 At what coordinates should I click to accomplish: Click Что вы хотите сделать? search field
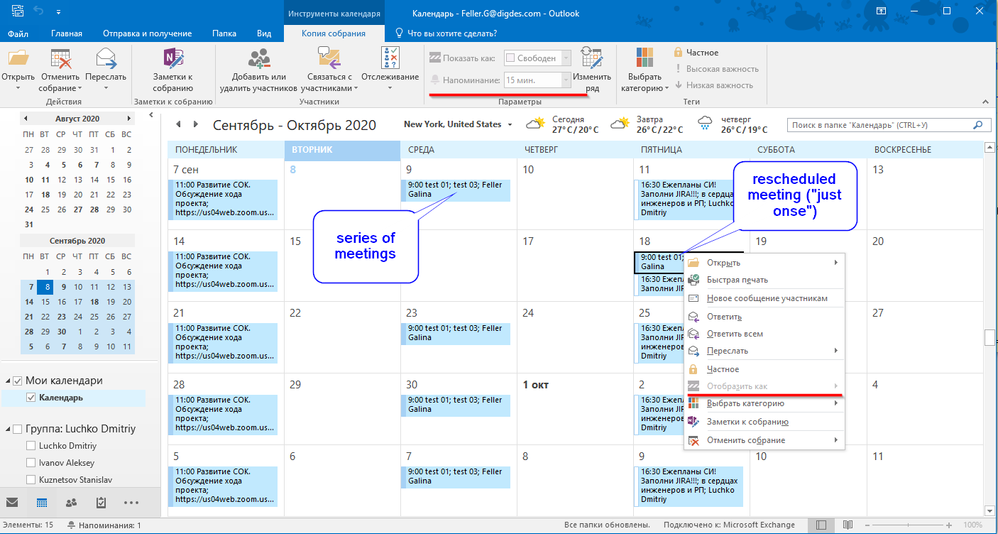[446, 33]
